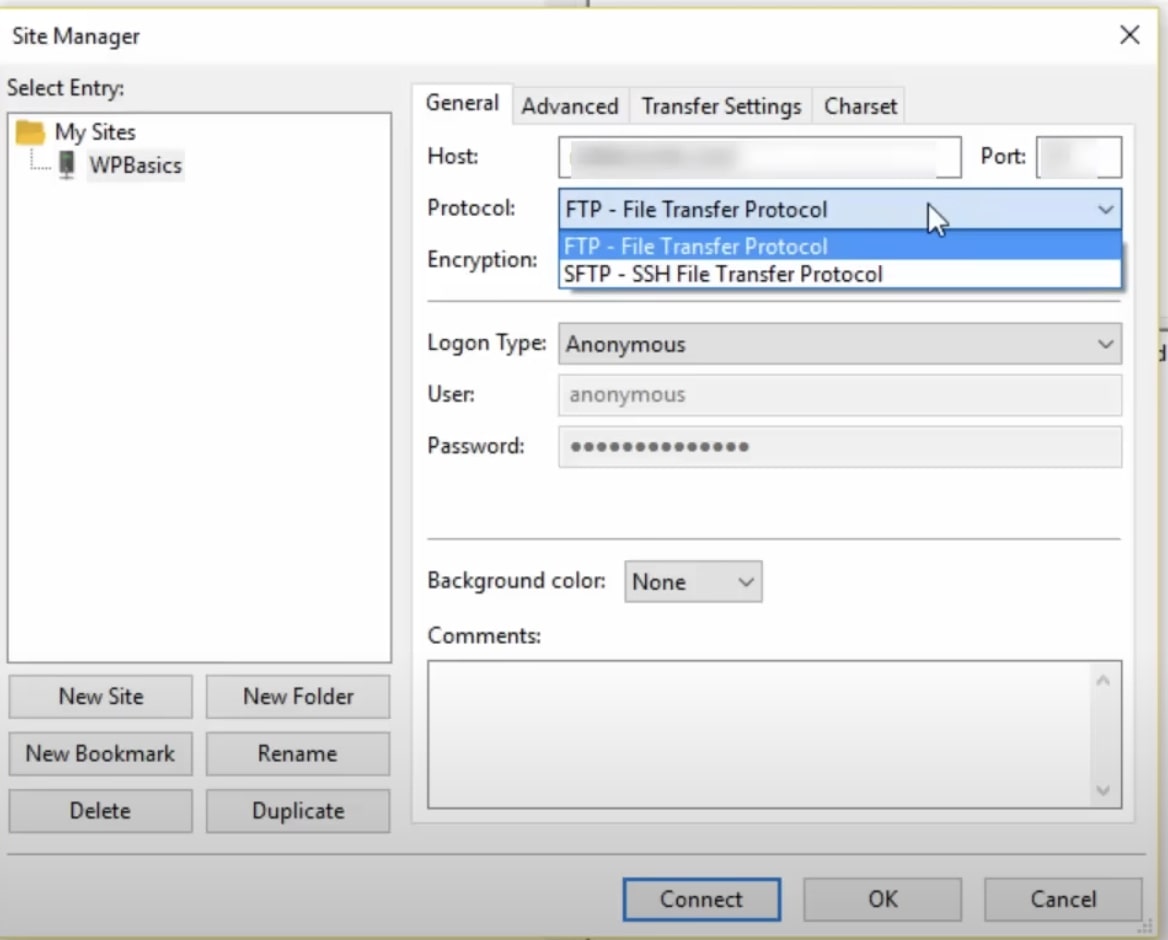Viewport: 1168px width, 940px height.
Task: Choose SFTP - SSH File Transfer Protocol
Action: click(840, 274)
